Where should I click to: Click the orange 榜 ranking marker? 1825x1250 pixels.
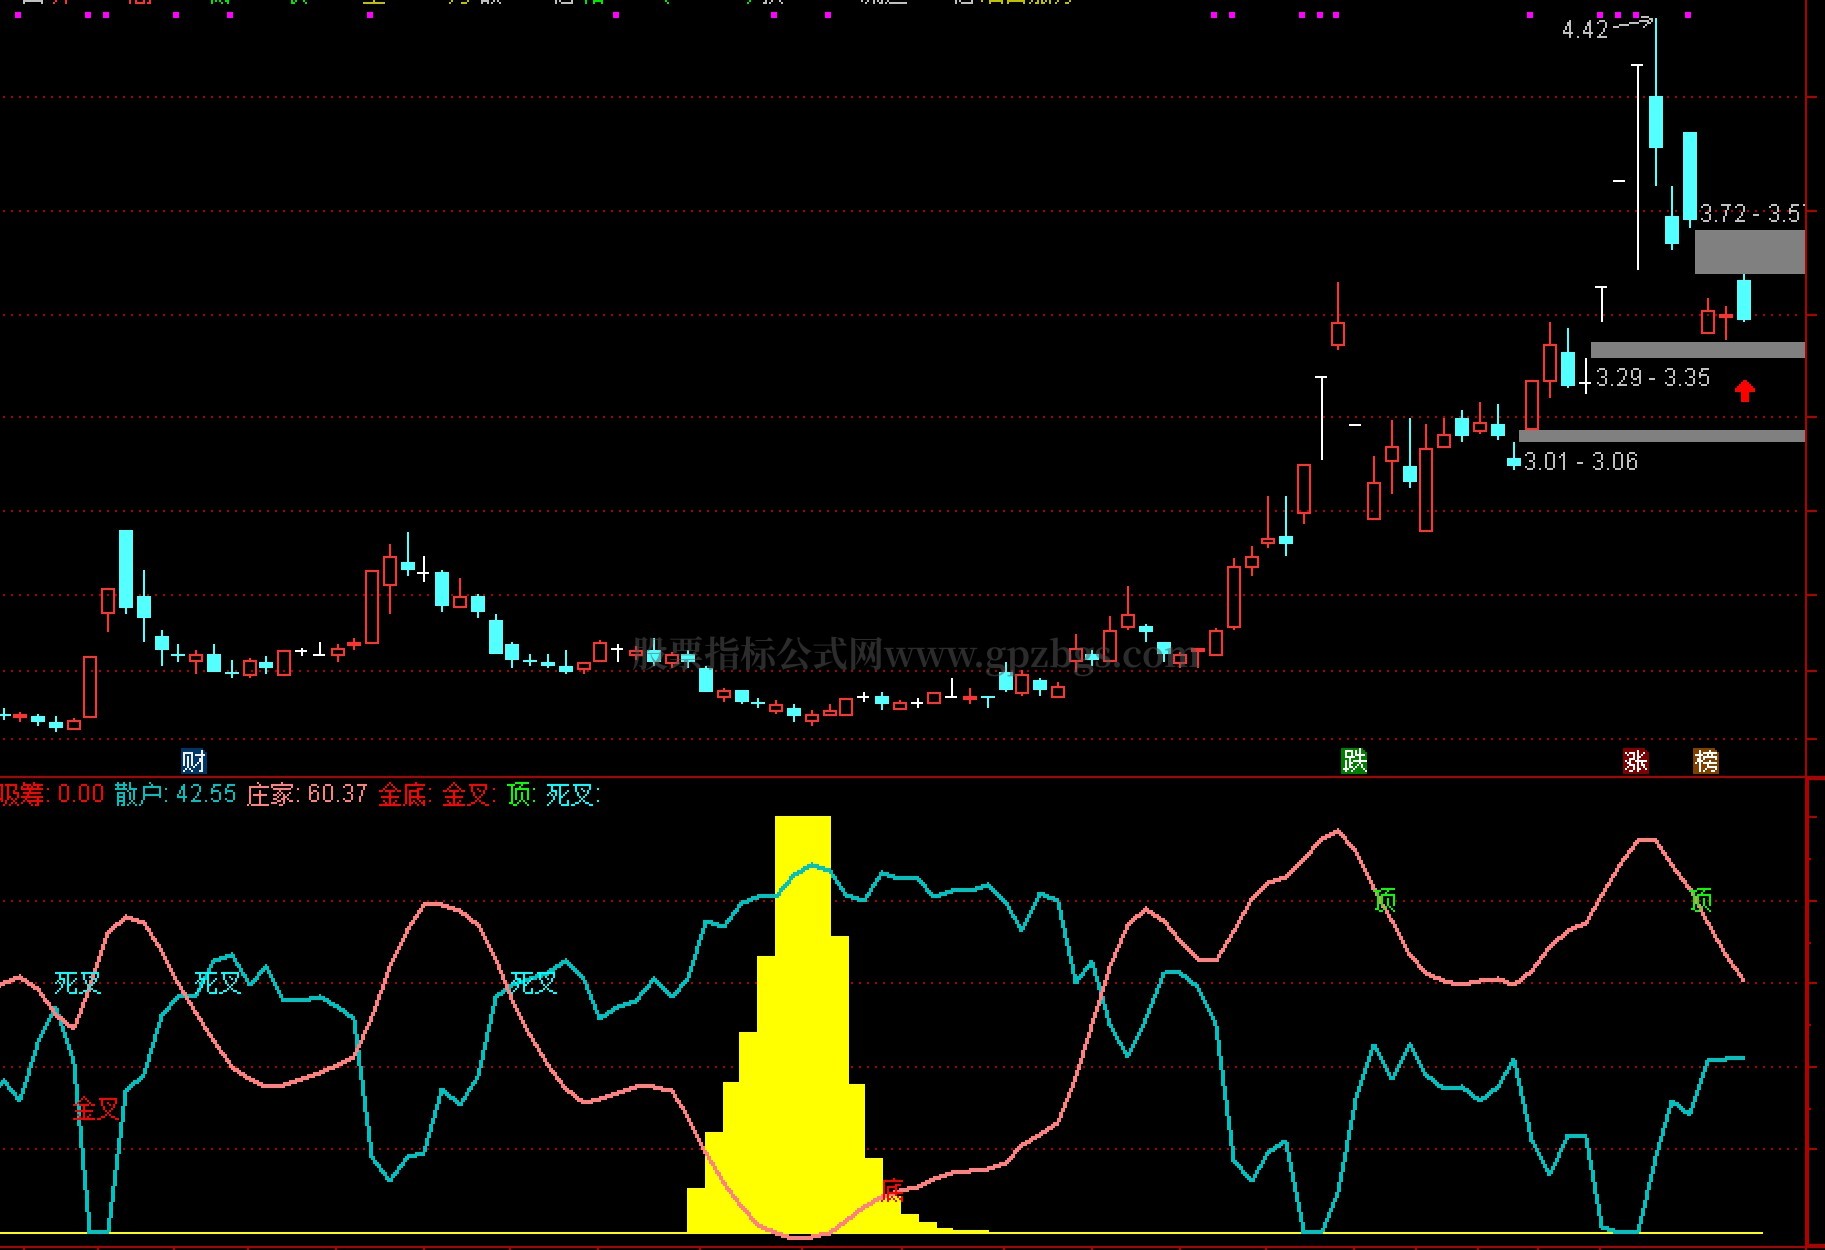[1705, 761]
